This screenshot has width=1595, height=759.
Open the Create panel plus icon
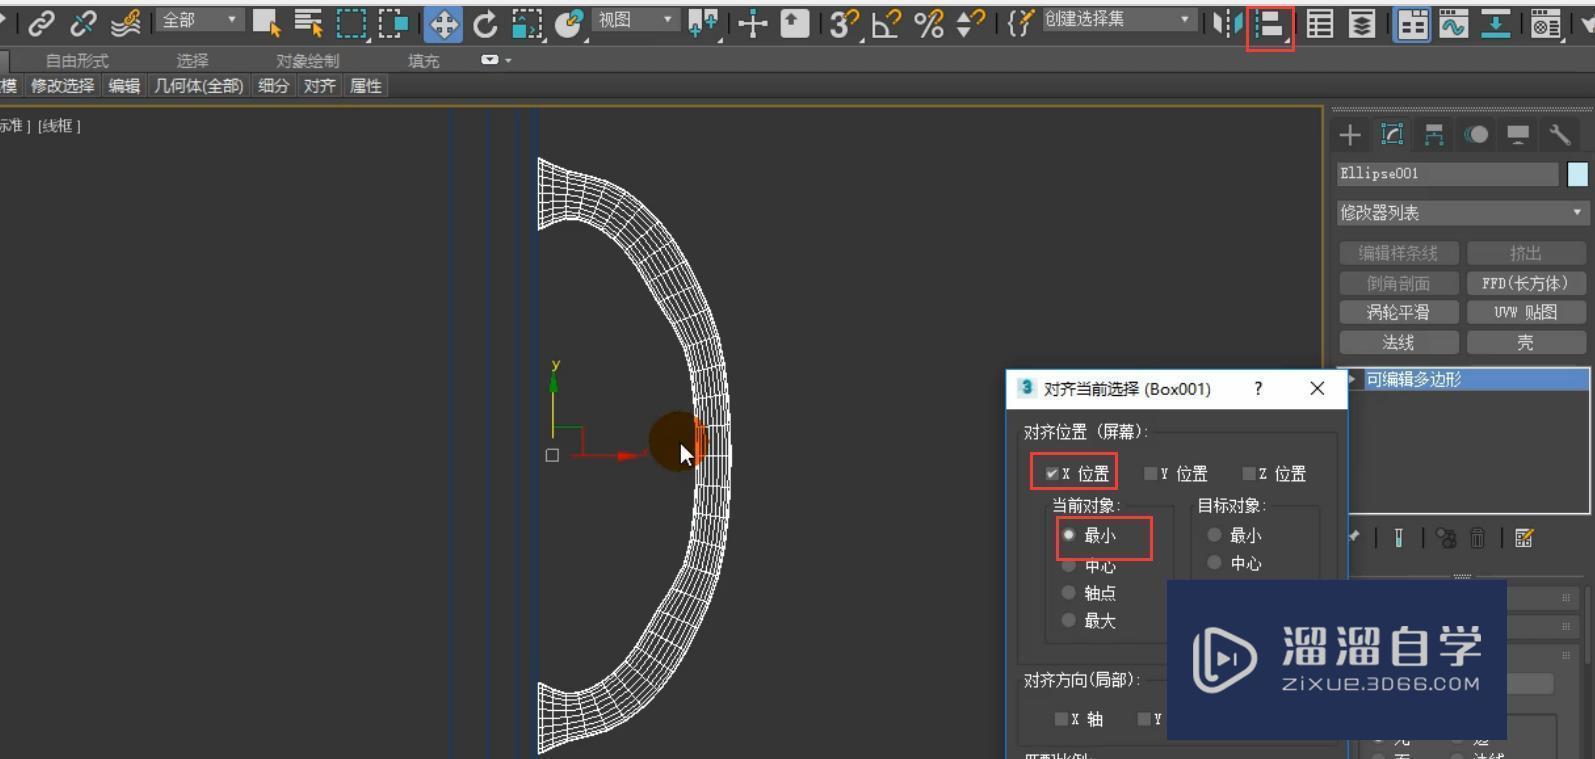(1350, 134)
